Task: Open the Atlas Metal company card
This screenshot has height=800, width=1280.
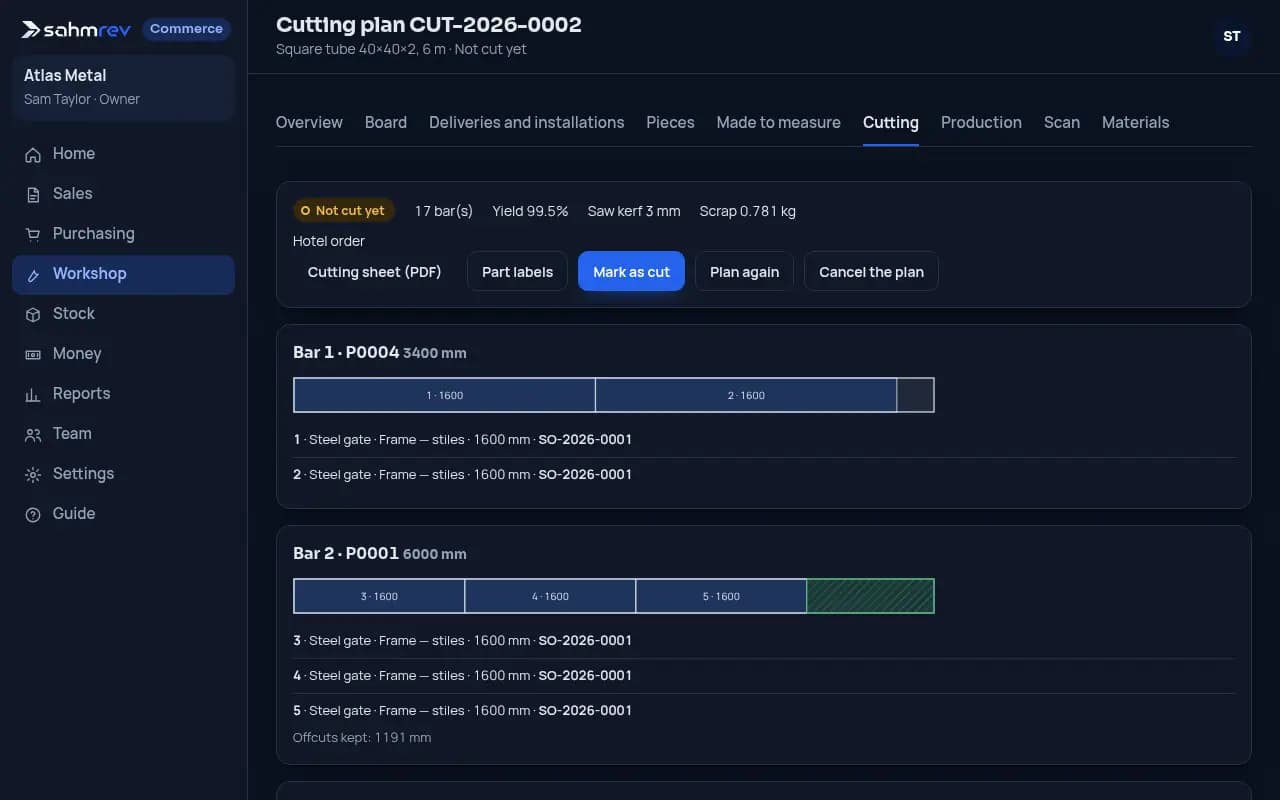Action: [123, 87]
